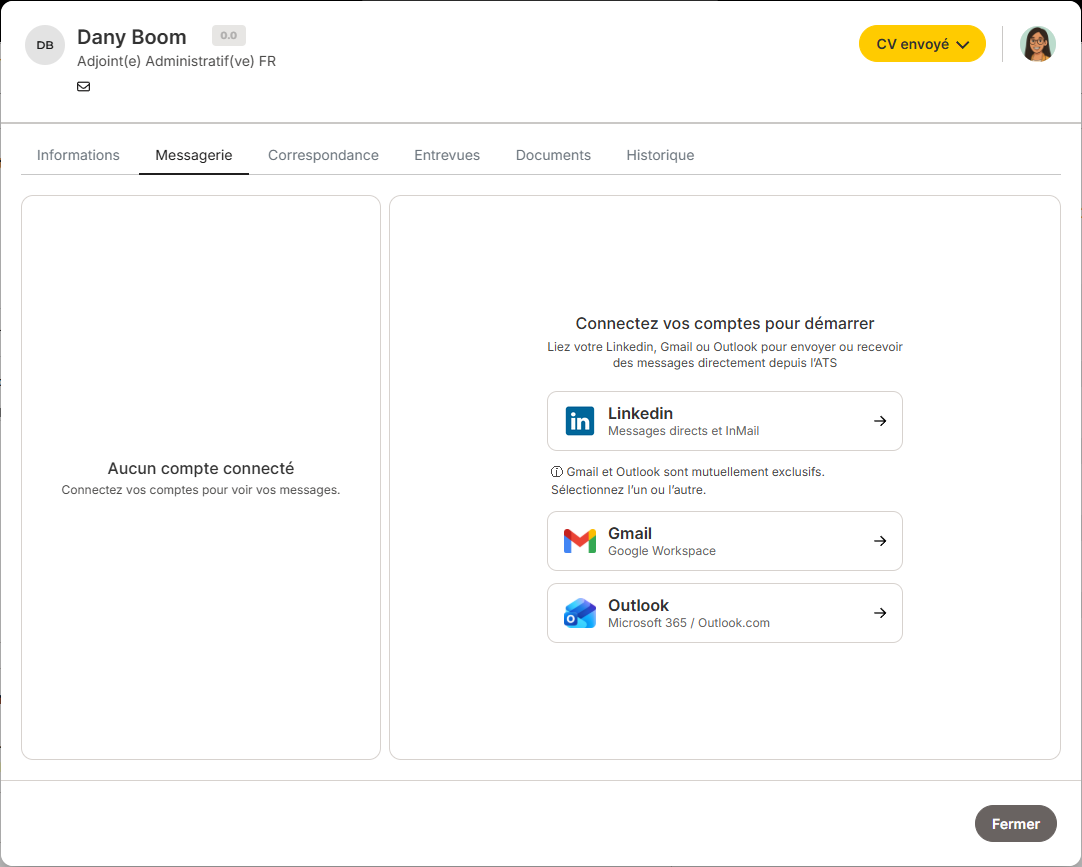Click the candidate name Dany Boom
The image size is (1082, 867).
132,37
